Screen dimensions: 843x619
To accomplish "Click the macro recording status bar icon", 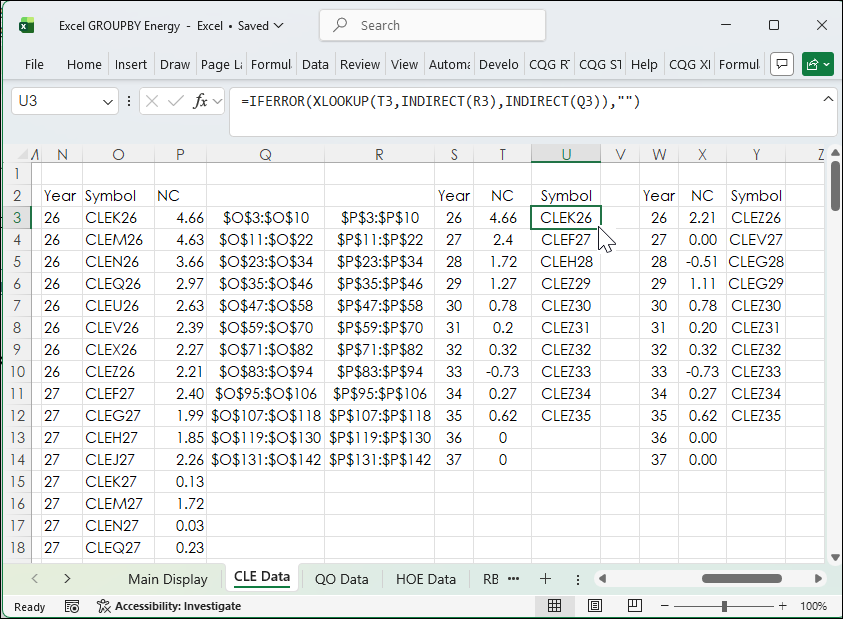I will click(x=72, y=606).
